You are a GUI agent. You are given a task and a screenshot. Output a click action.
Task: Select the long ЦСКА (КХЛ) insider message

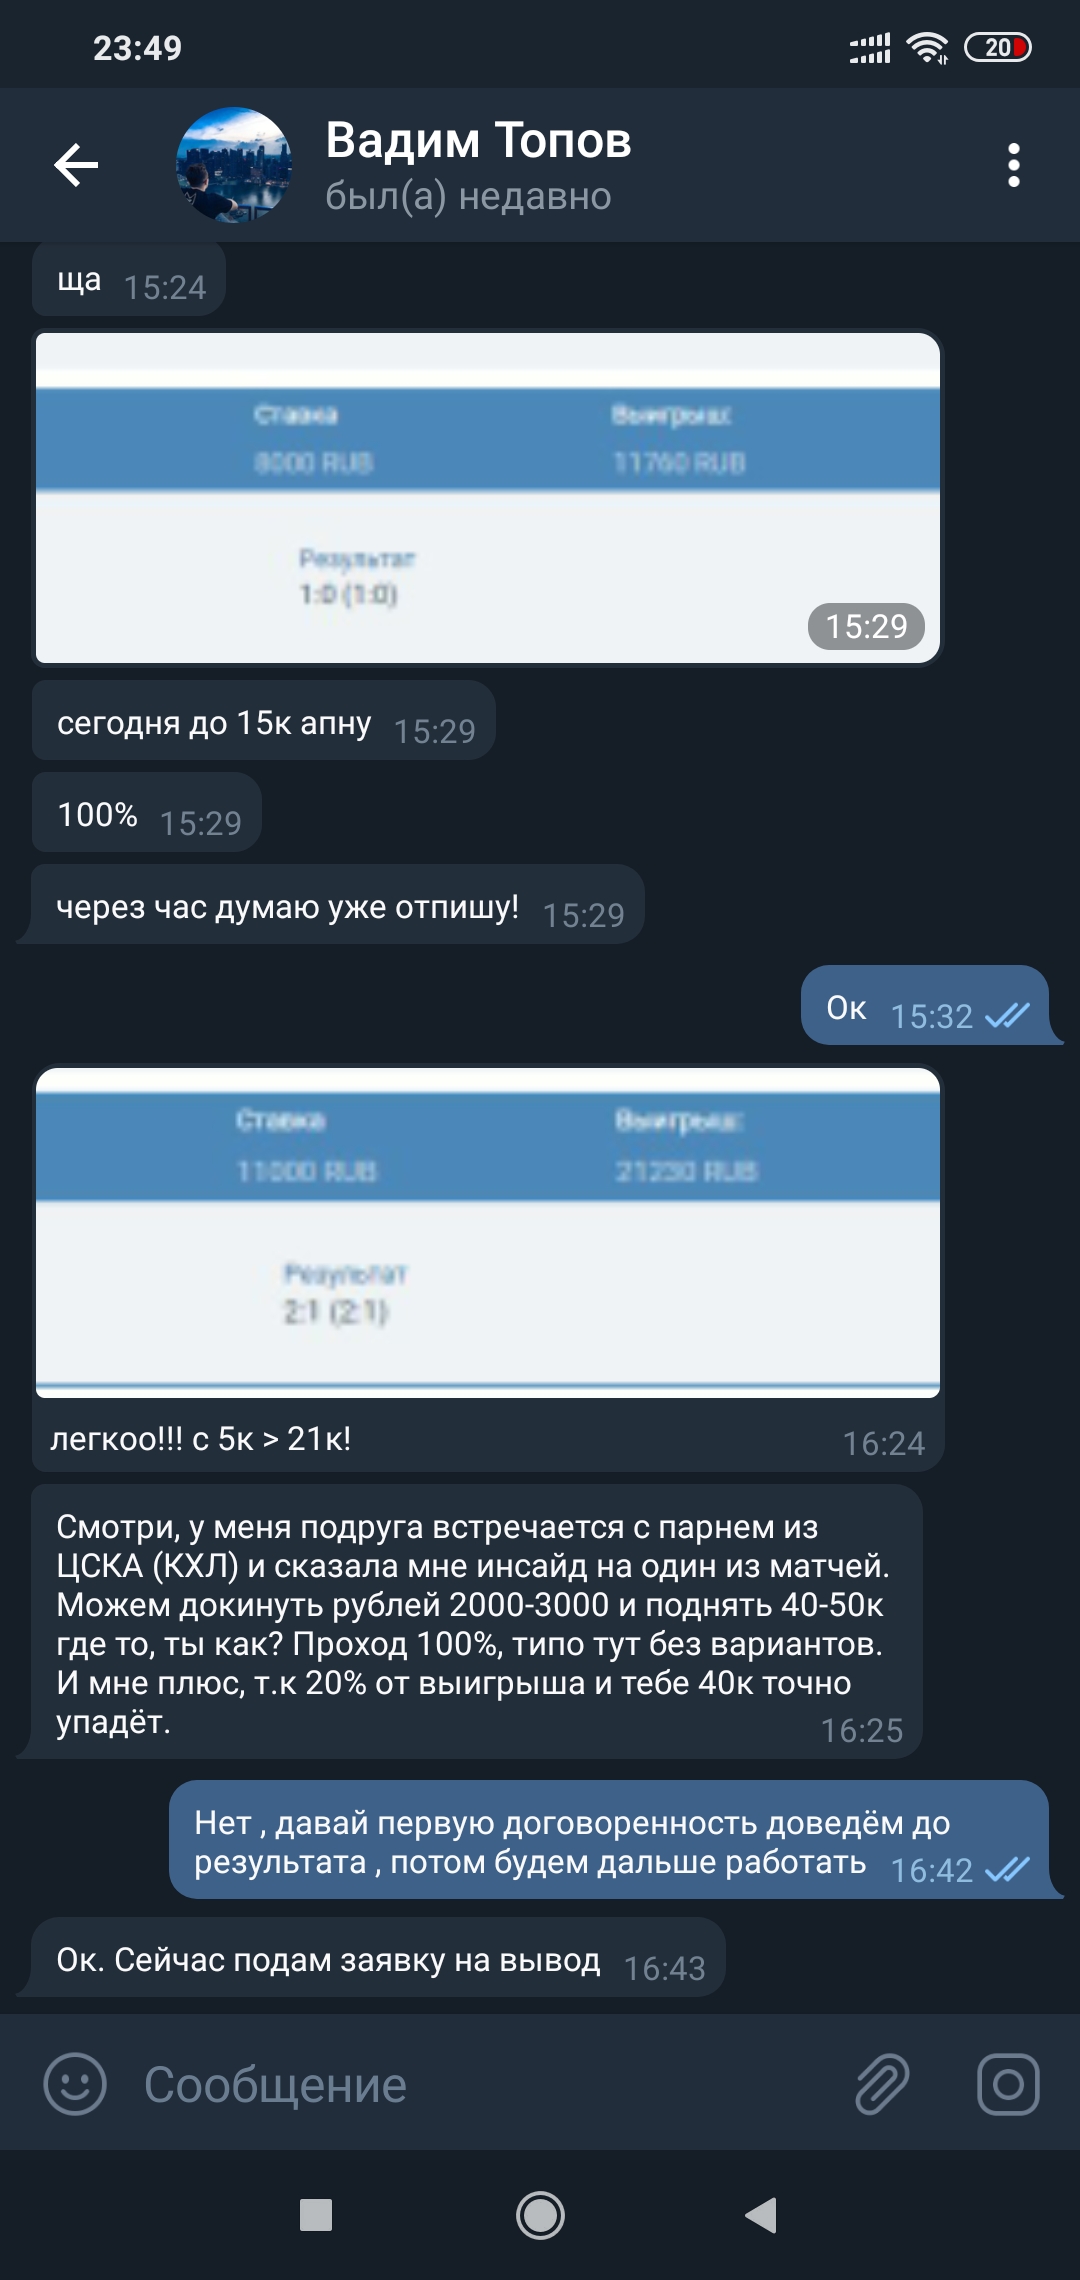point(477,1622)
